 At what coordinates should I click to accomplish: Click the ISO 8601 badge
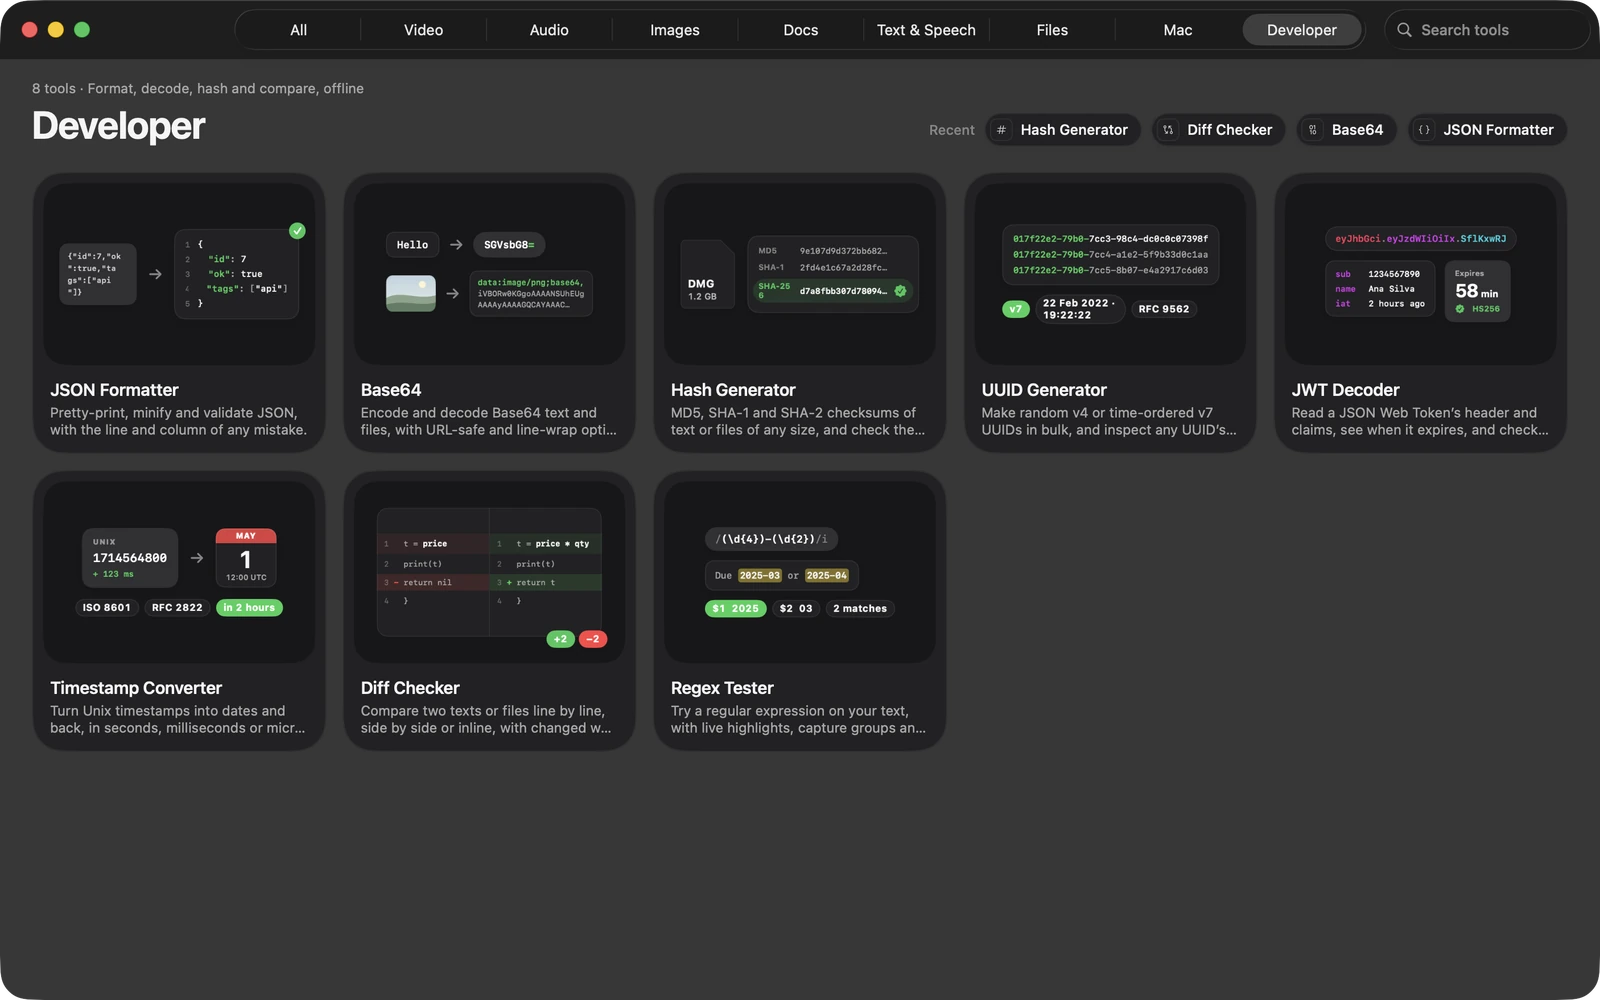tap(106, 608)
